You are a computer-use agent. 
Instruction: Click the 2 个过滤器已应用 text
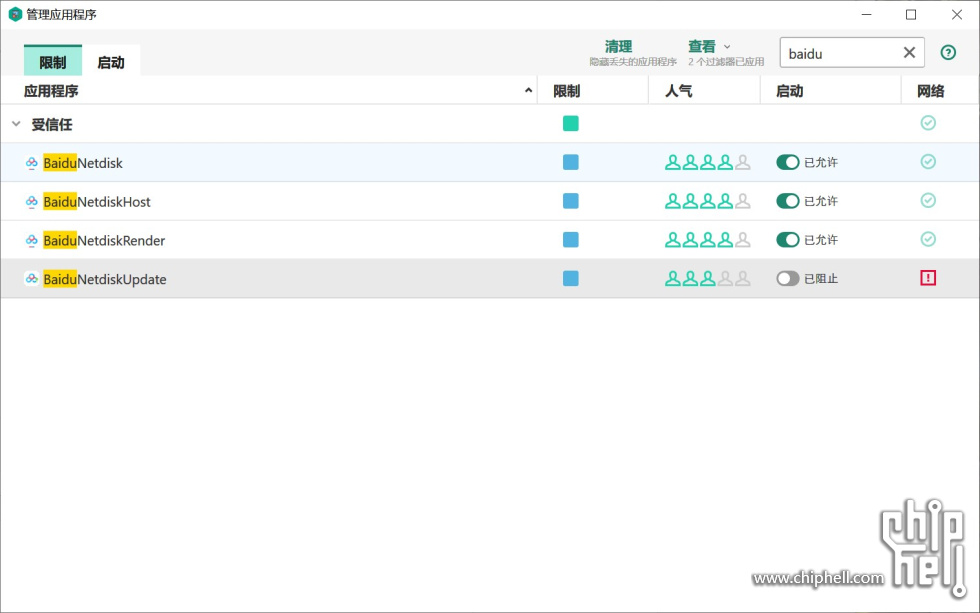[x=726, y=62]
